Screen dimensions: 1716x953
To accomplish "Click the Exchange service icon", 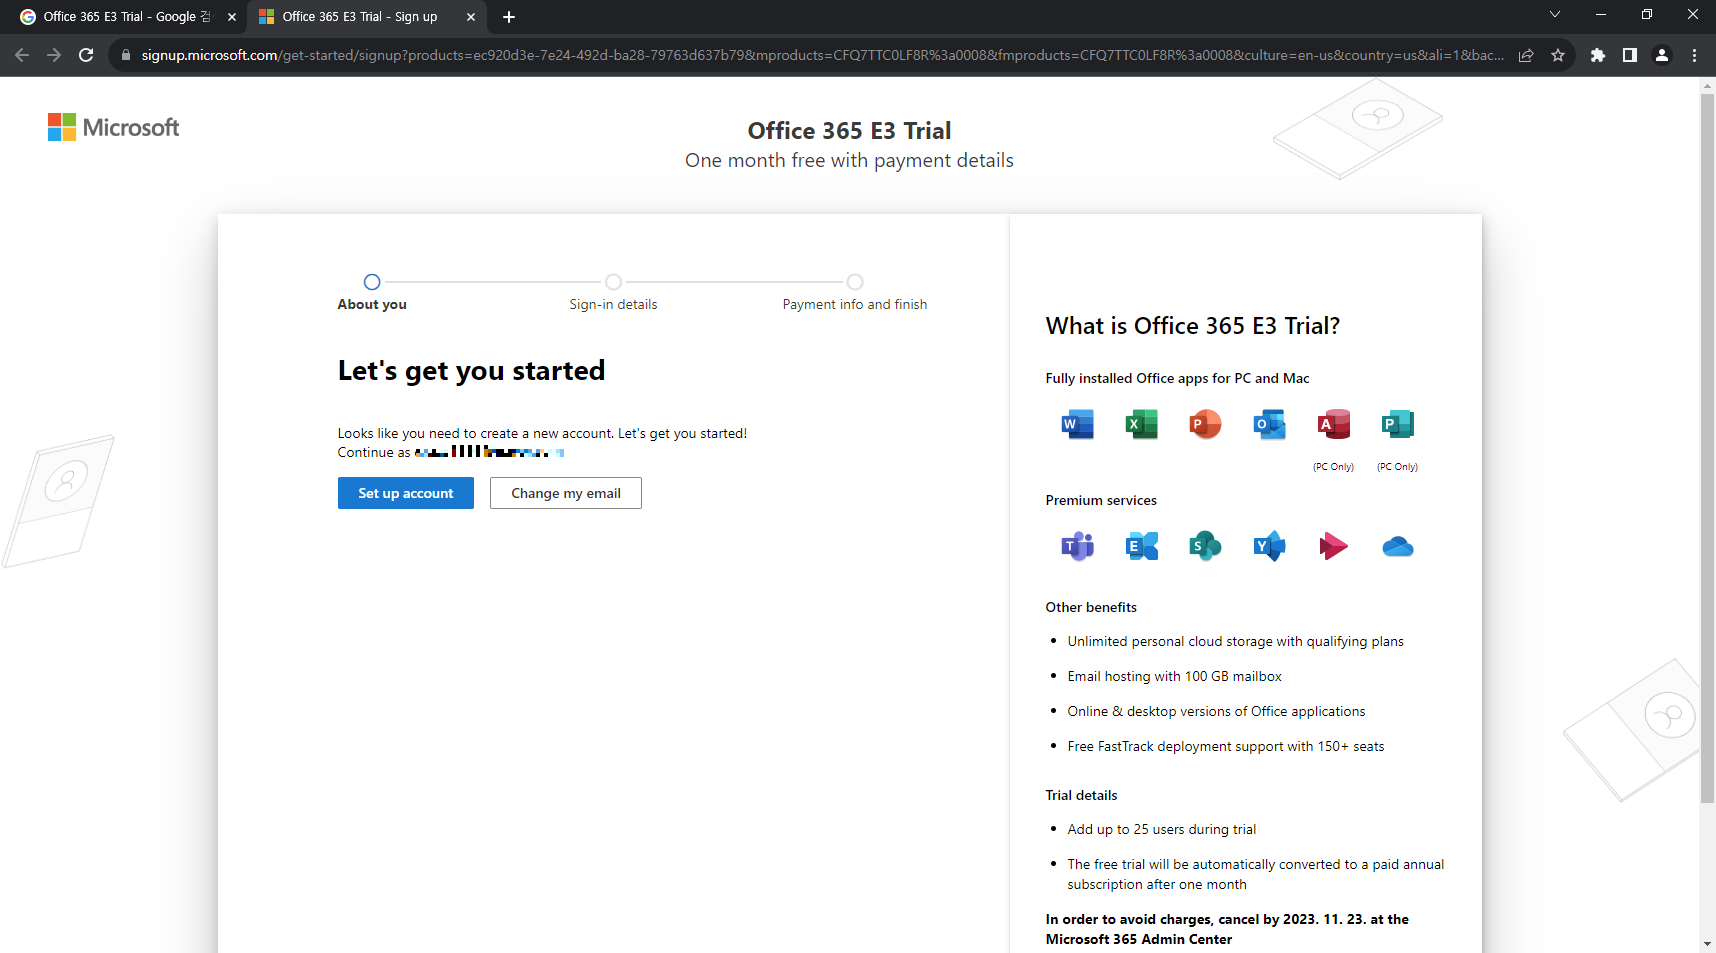I will [x=1141, y=546].
